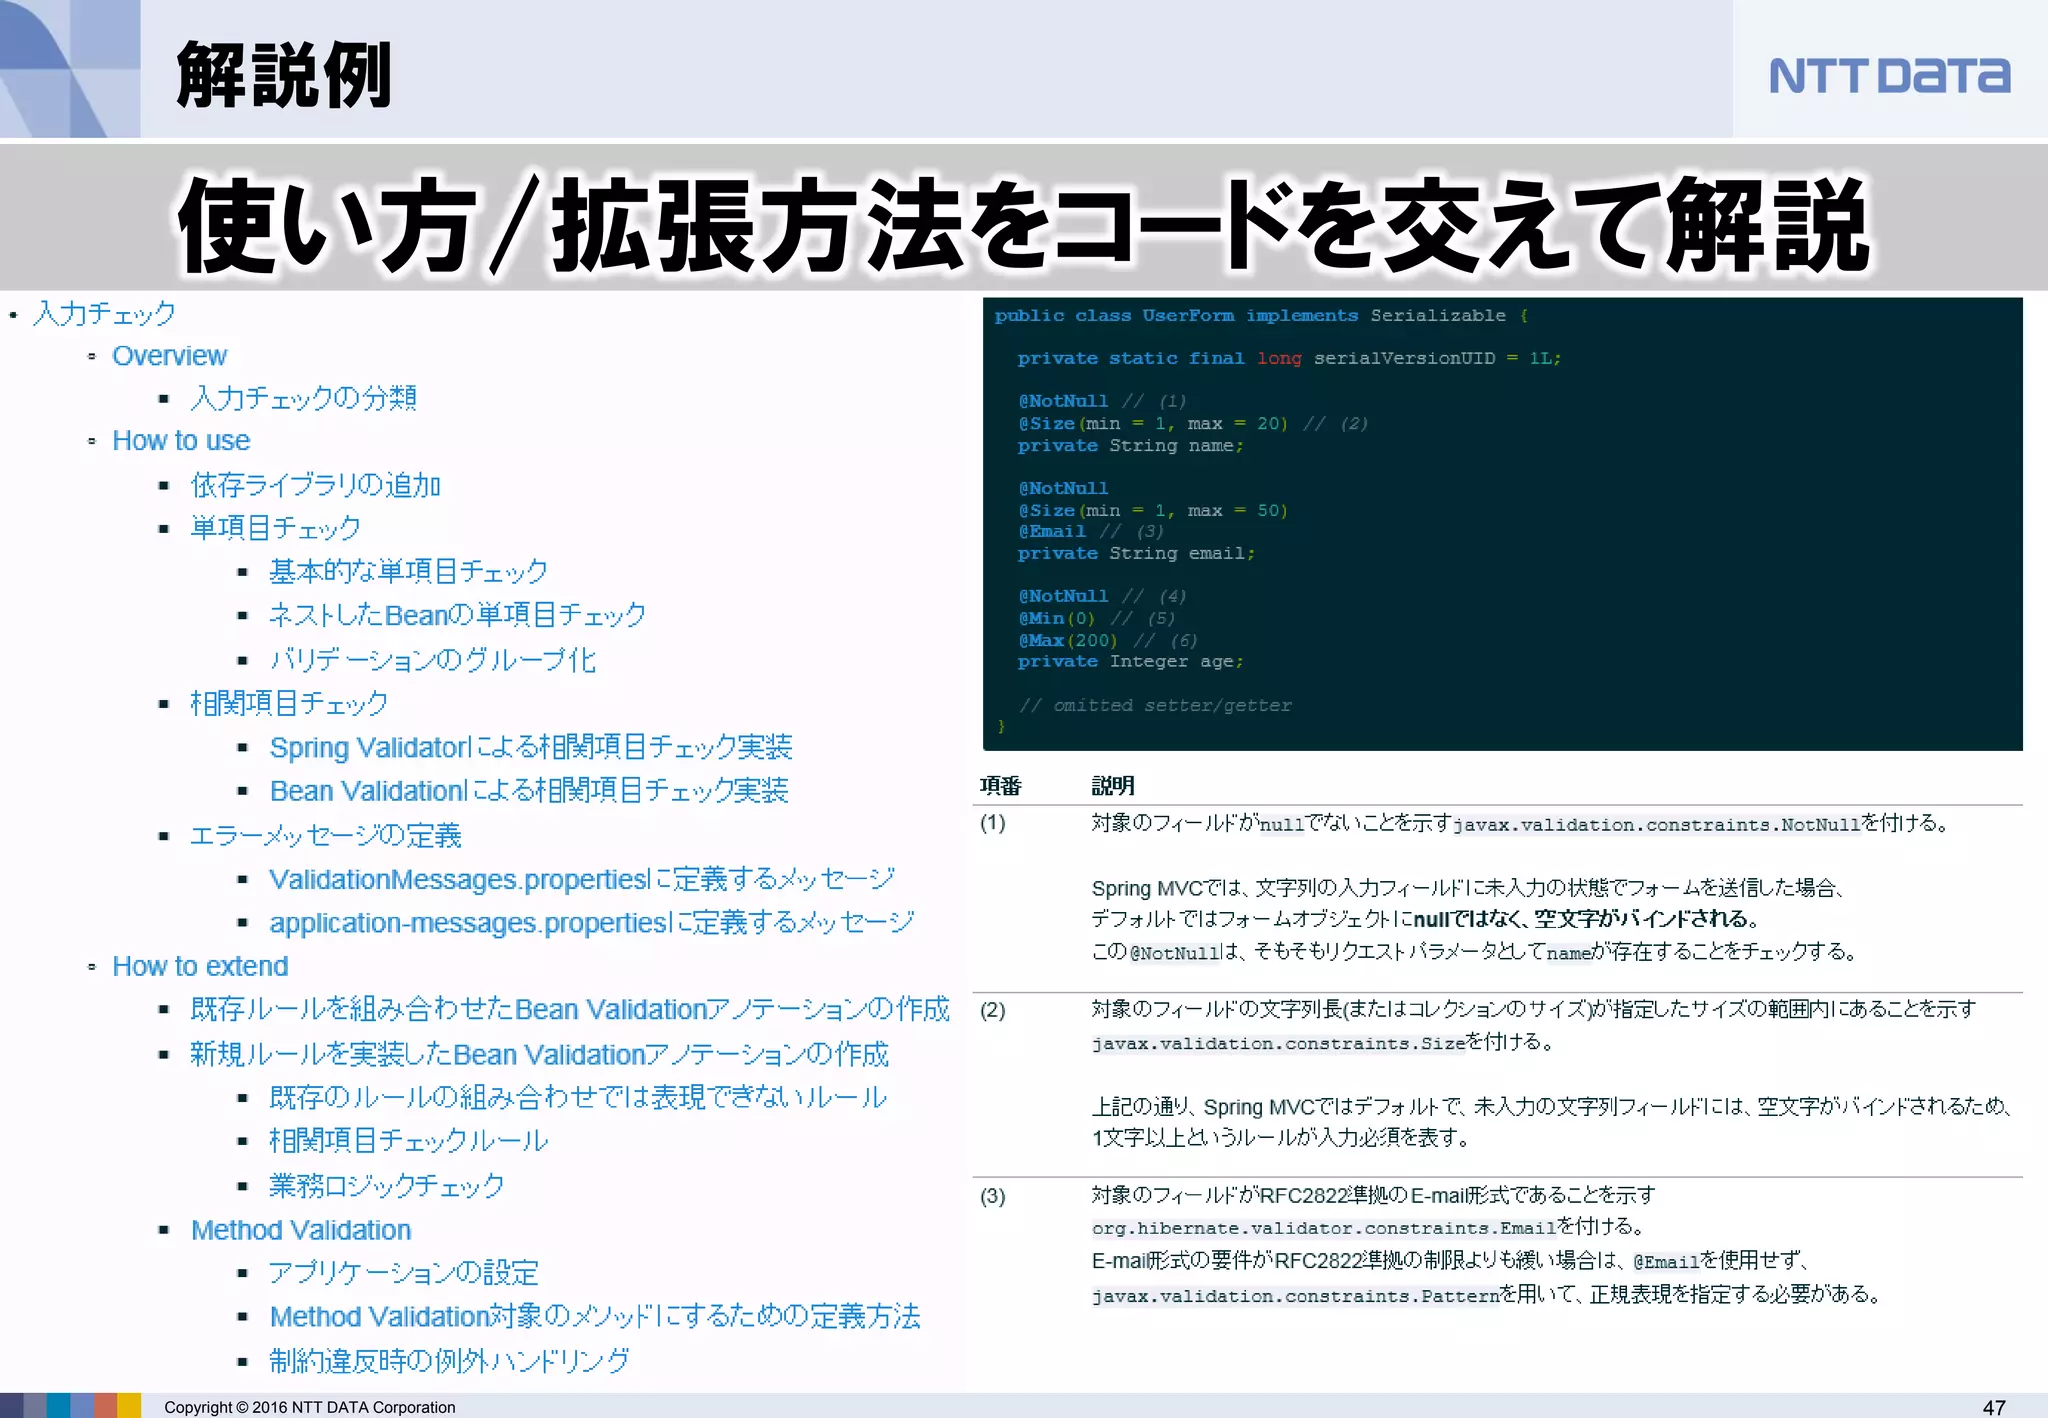Open 業務ロジックチェック link
Screen dimensions: 2048x1418
387,1186
